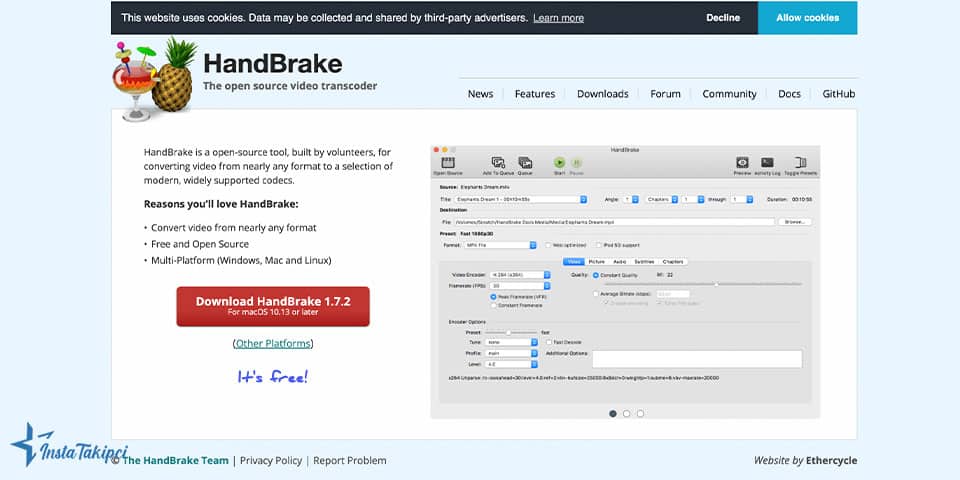Open The HandBrake Team footer link
The height and width of the screenshot is (480, 960).
[176, 460]
